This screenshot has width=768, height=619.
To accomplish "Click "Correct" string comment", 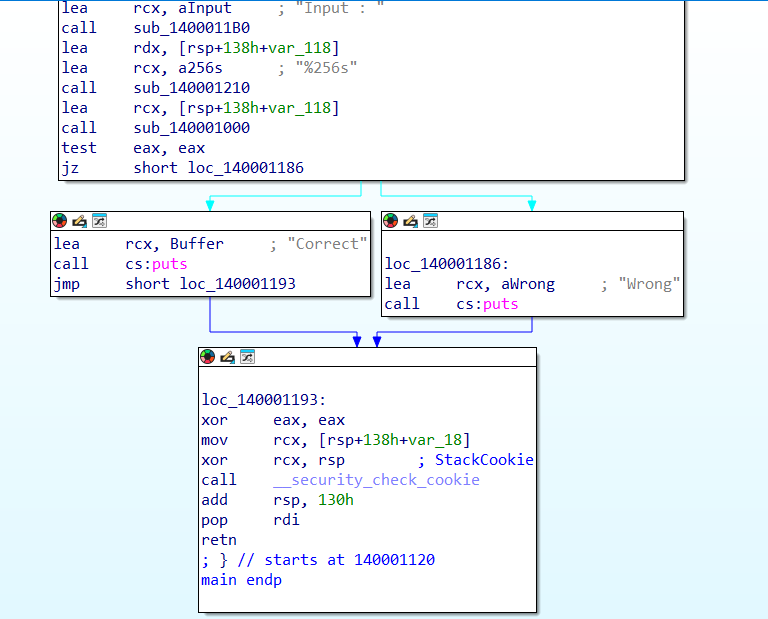I will point(327,244).
